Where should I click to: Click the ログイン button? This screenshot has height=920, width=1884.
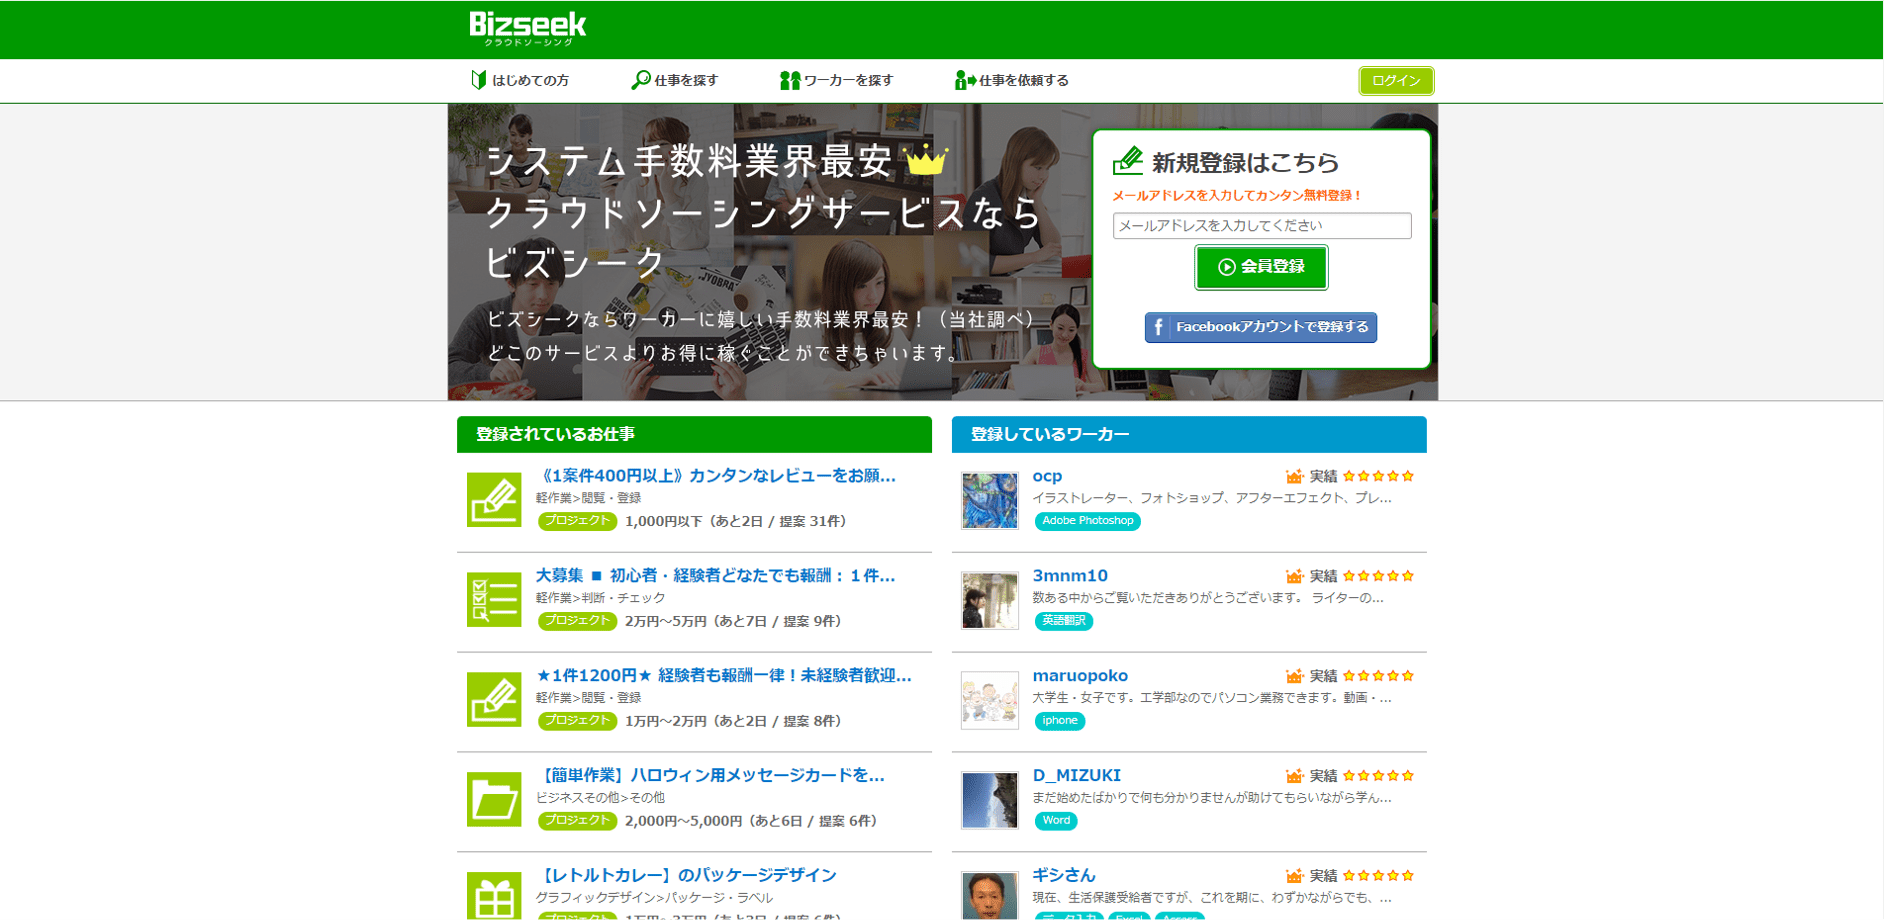[x=1396, y=81]
